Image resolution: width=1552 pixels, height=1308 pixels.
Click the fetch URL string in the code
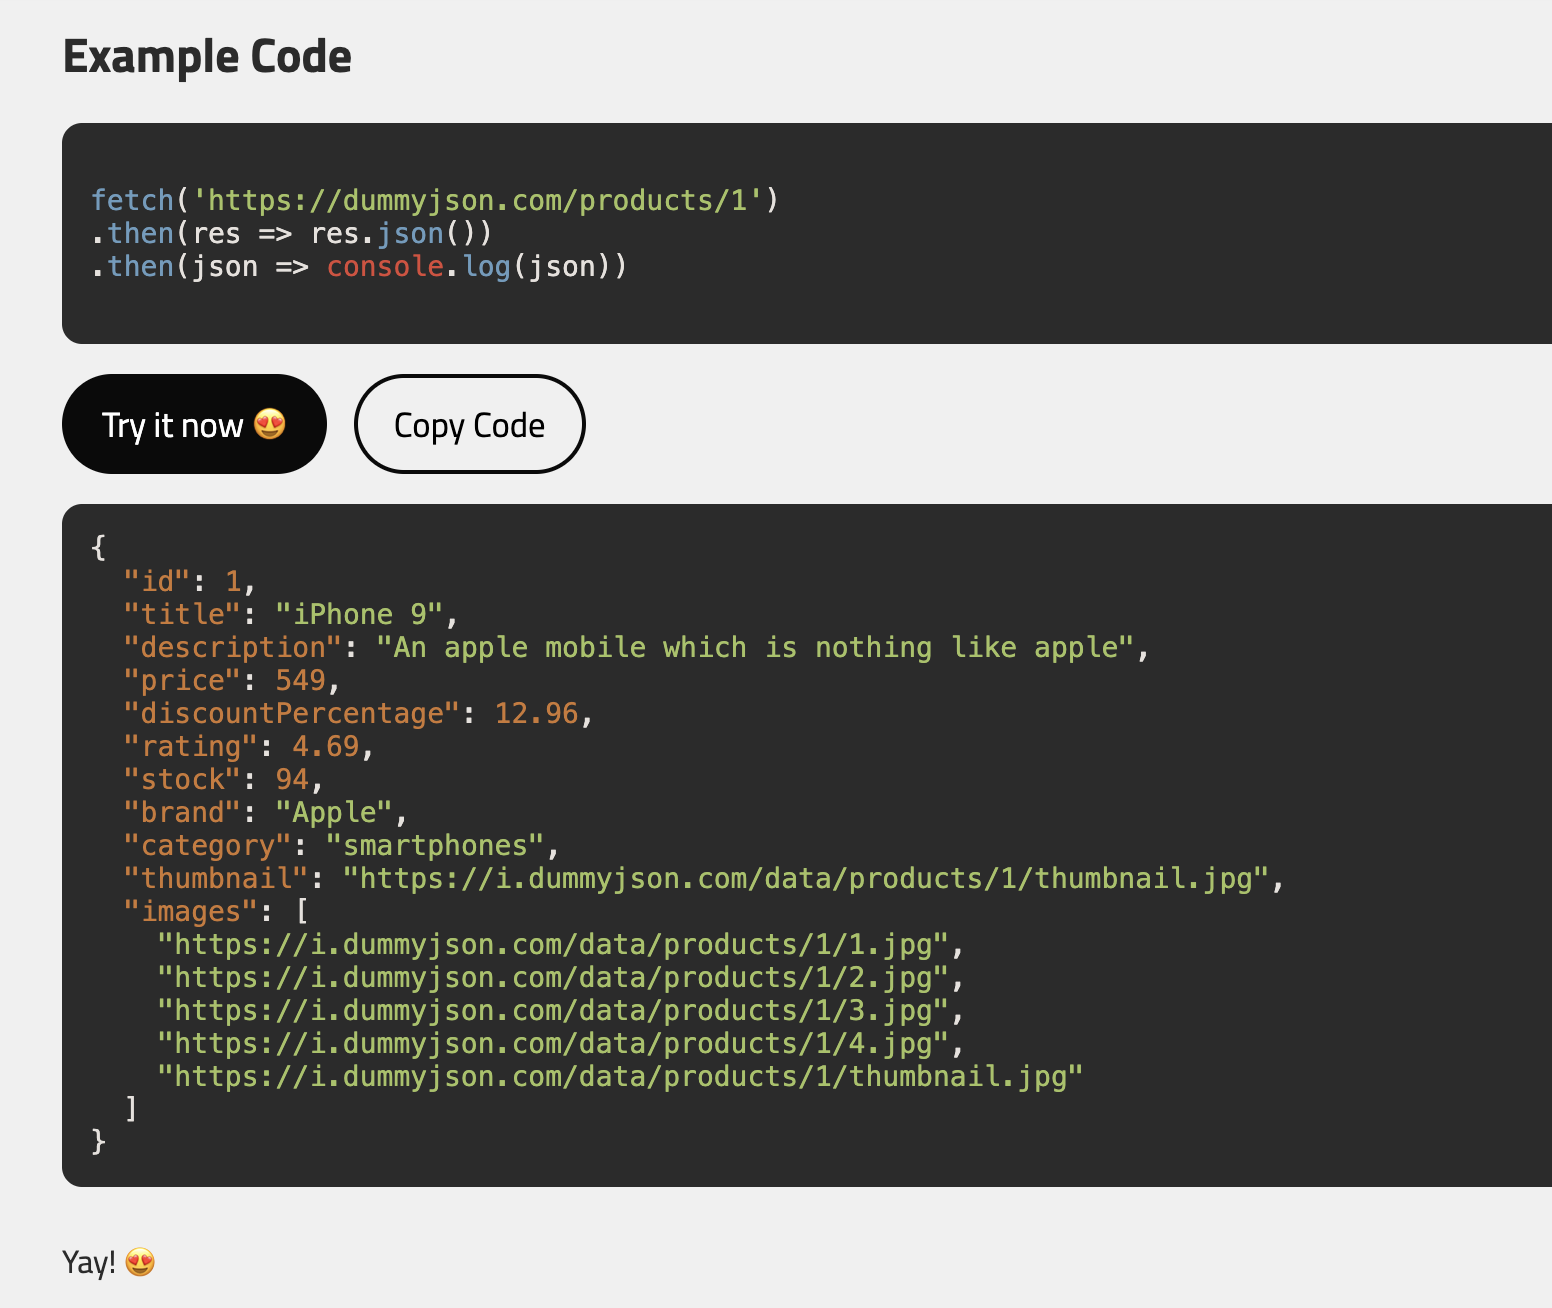pyautogui.click(x=476, y=200)
